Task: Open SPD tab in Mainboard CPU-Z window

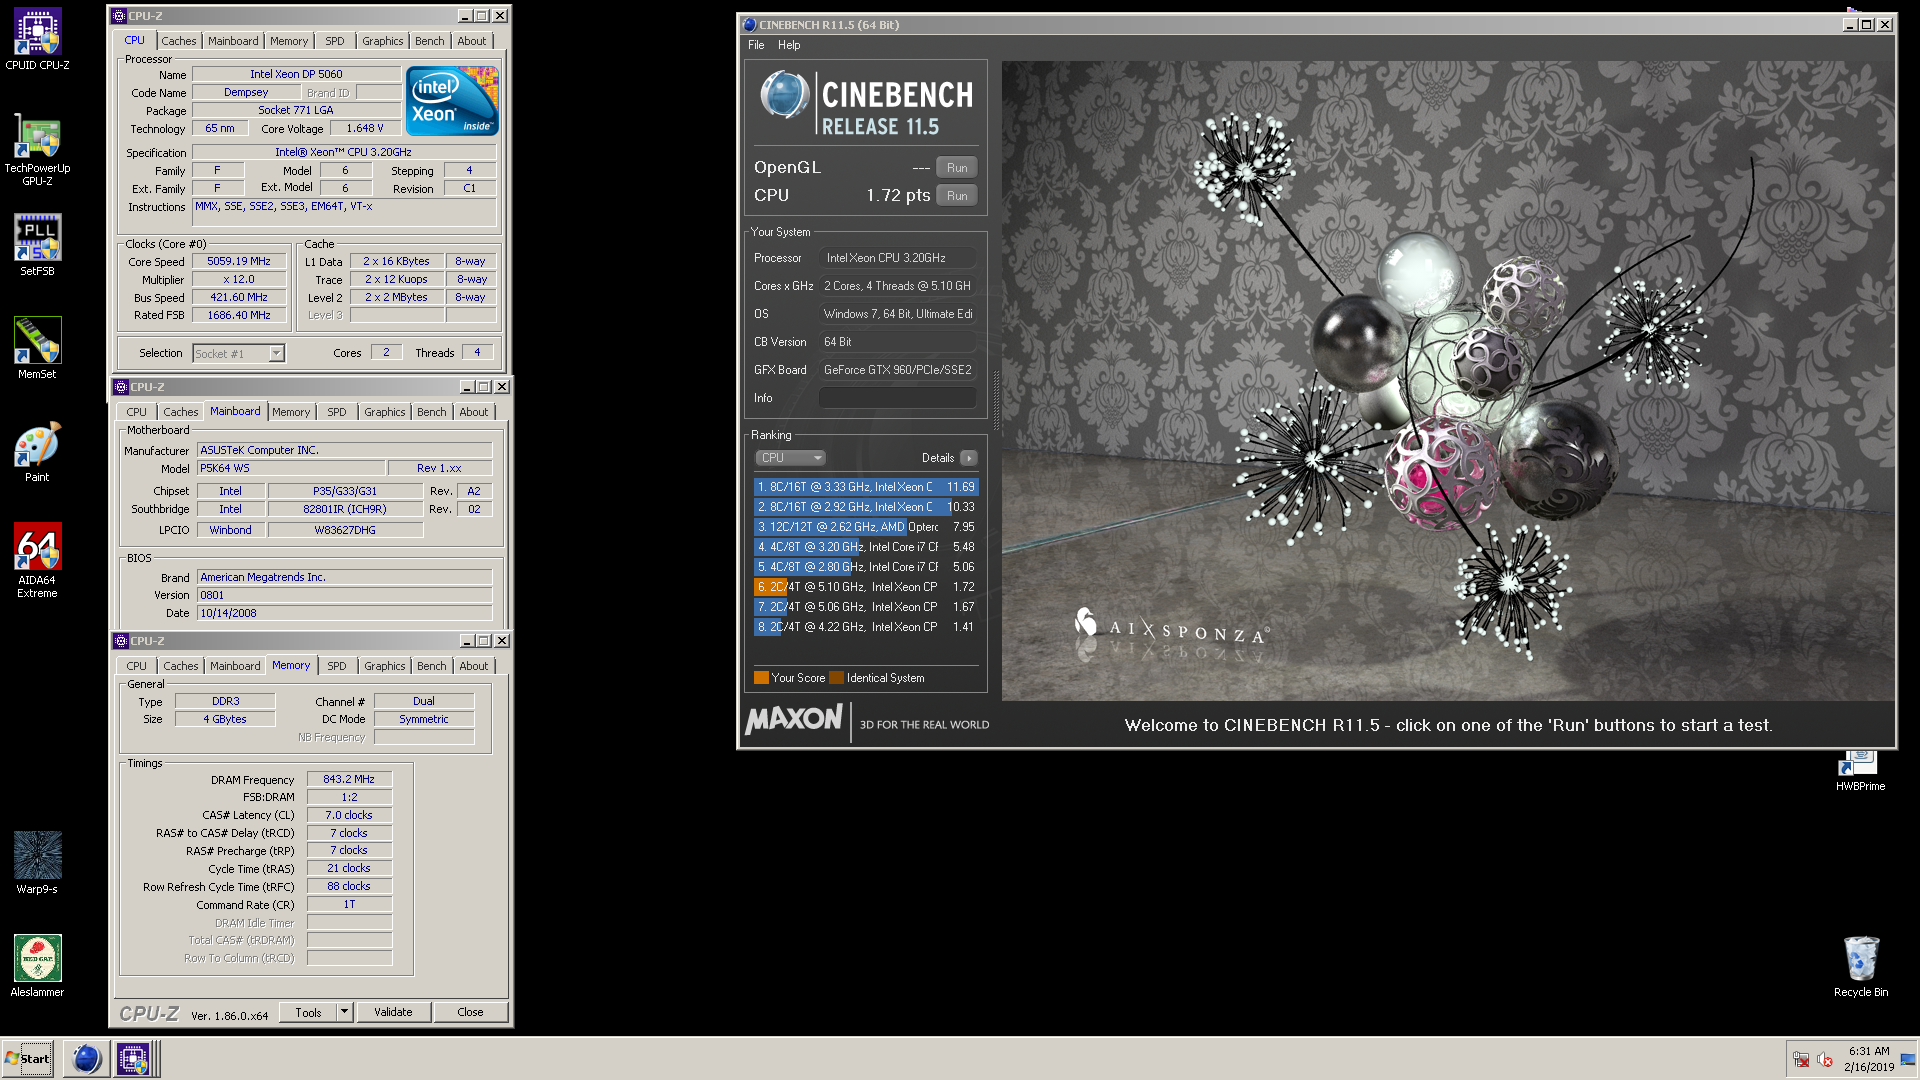Action: [x=337, y=412]
